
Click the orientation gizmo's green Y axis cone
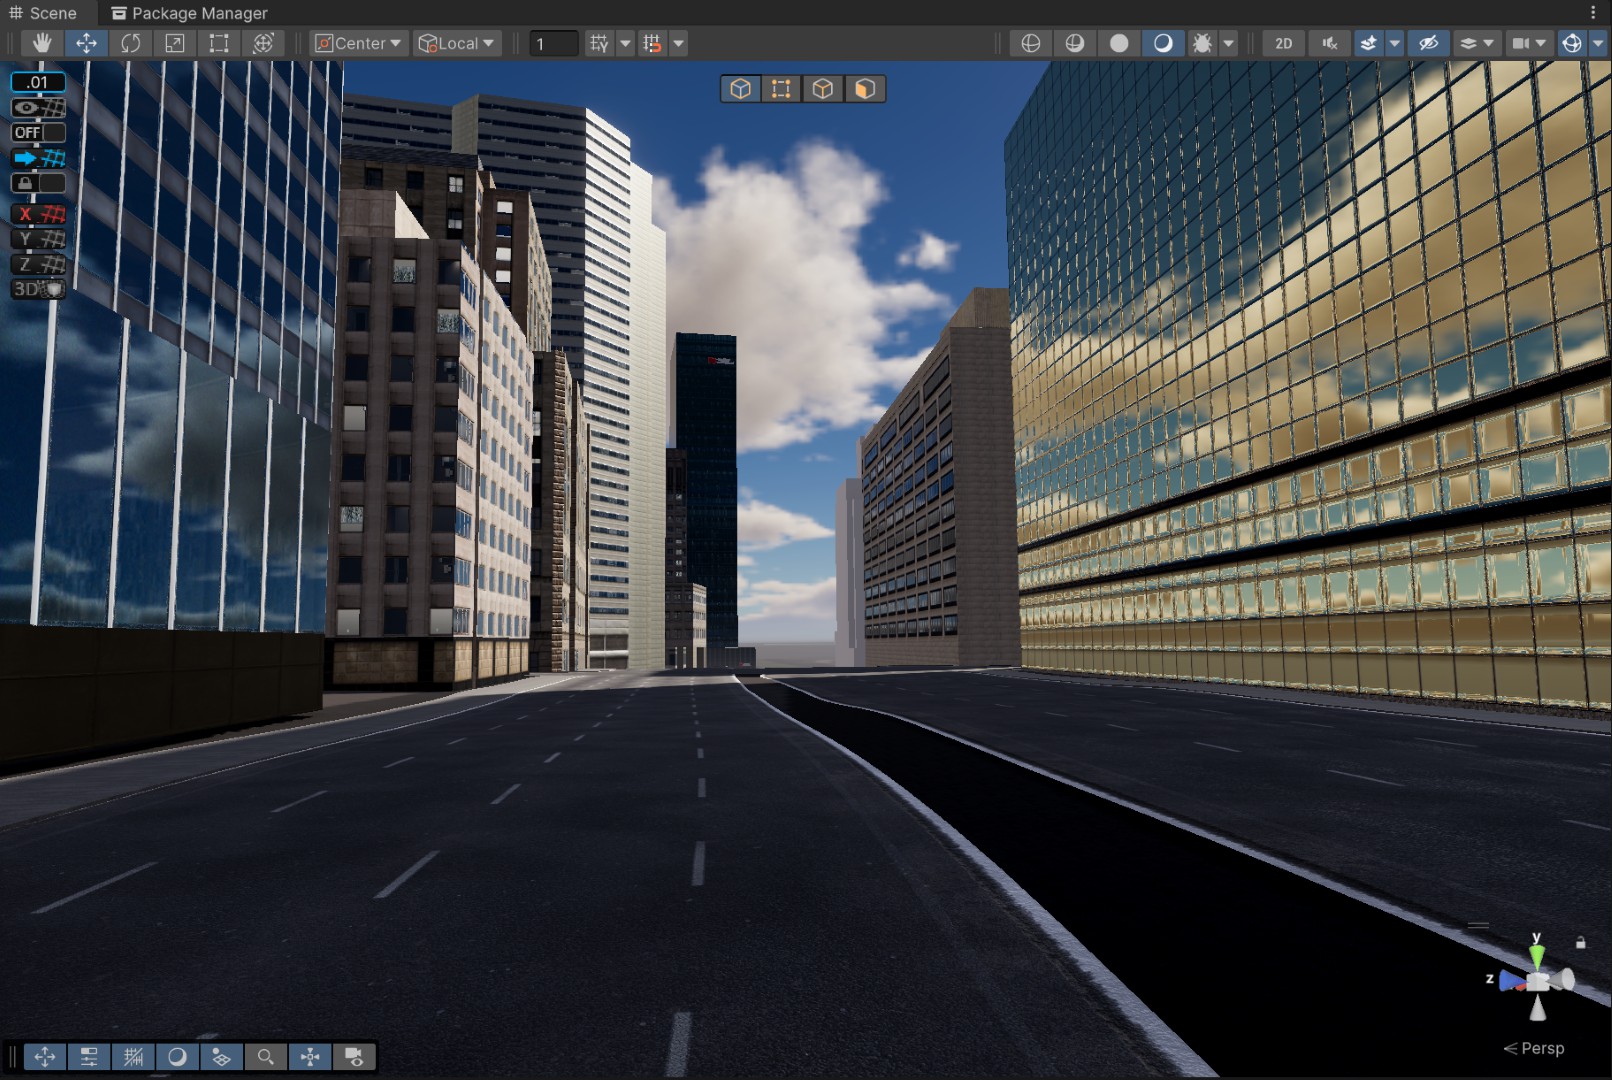click(1537, 954)
